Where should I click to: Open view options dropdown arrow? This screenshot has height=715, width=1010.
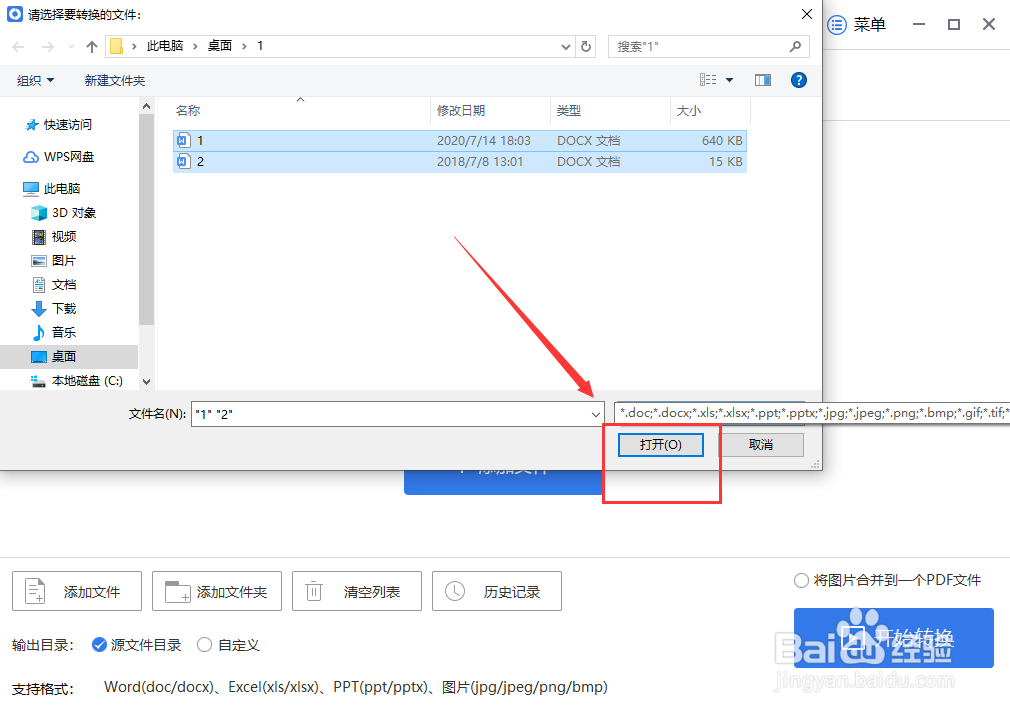coord(729,80)
